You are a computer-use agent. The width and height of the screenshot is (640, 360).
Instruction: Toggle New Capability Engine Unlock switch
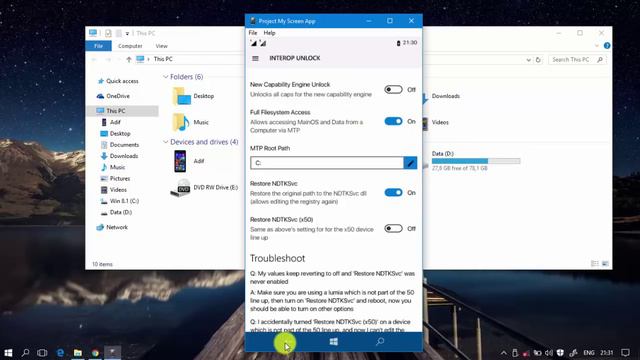(393, 89)
